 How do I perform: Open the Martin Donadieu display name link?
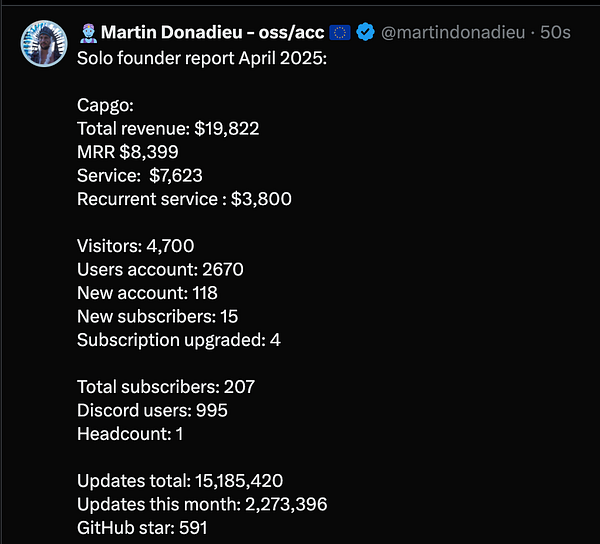pos(212,33)
